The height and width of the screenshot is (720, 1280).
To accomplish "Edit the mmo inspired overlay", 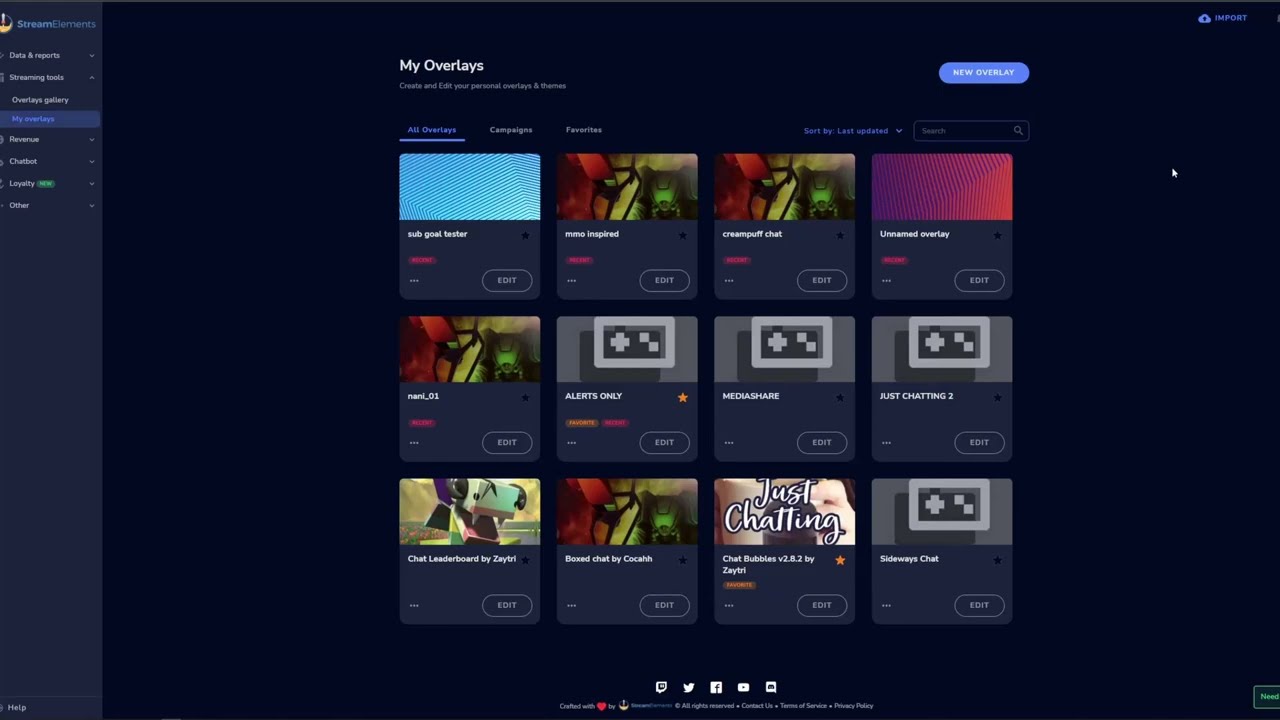I will click(x=664, y=280).
